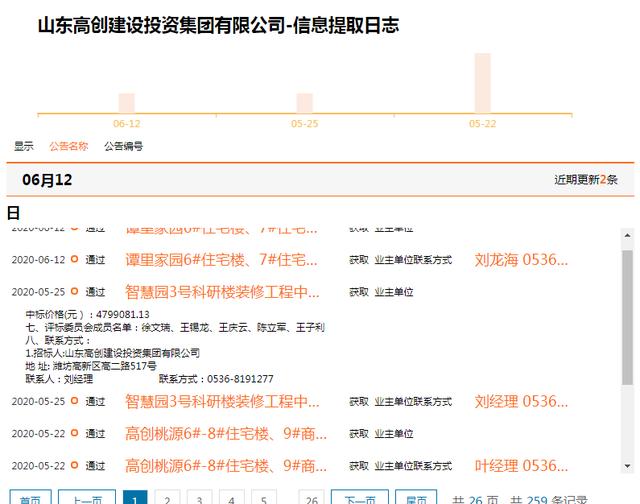Click status circle on 智慧园 业主单位联系方式 row
640x504 pixels.
click(x=74, y=402)
